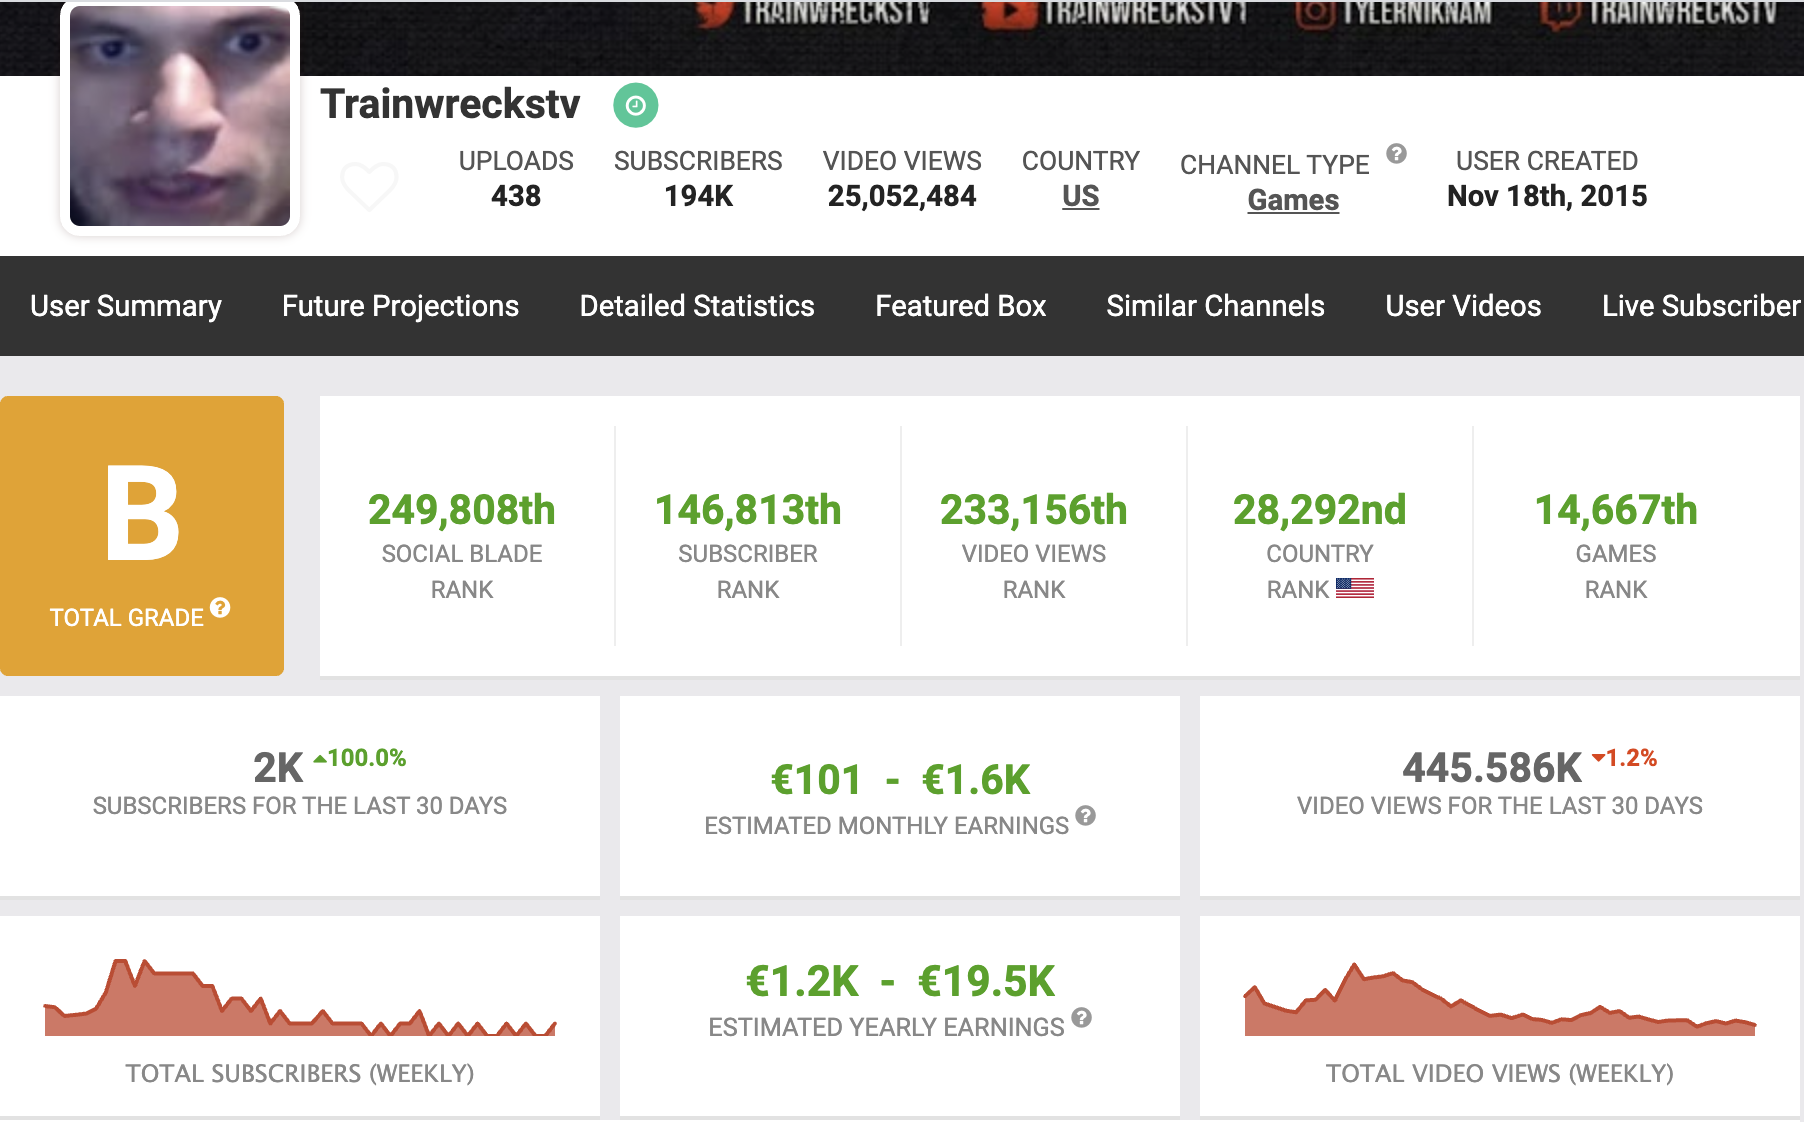Click the €1.2K - €19.5K yearly earnings
Viewport: 1804px width, 1122px height.
tap(900, 982)
